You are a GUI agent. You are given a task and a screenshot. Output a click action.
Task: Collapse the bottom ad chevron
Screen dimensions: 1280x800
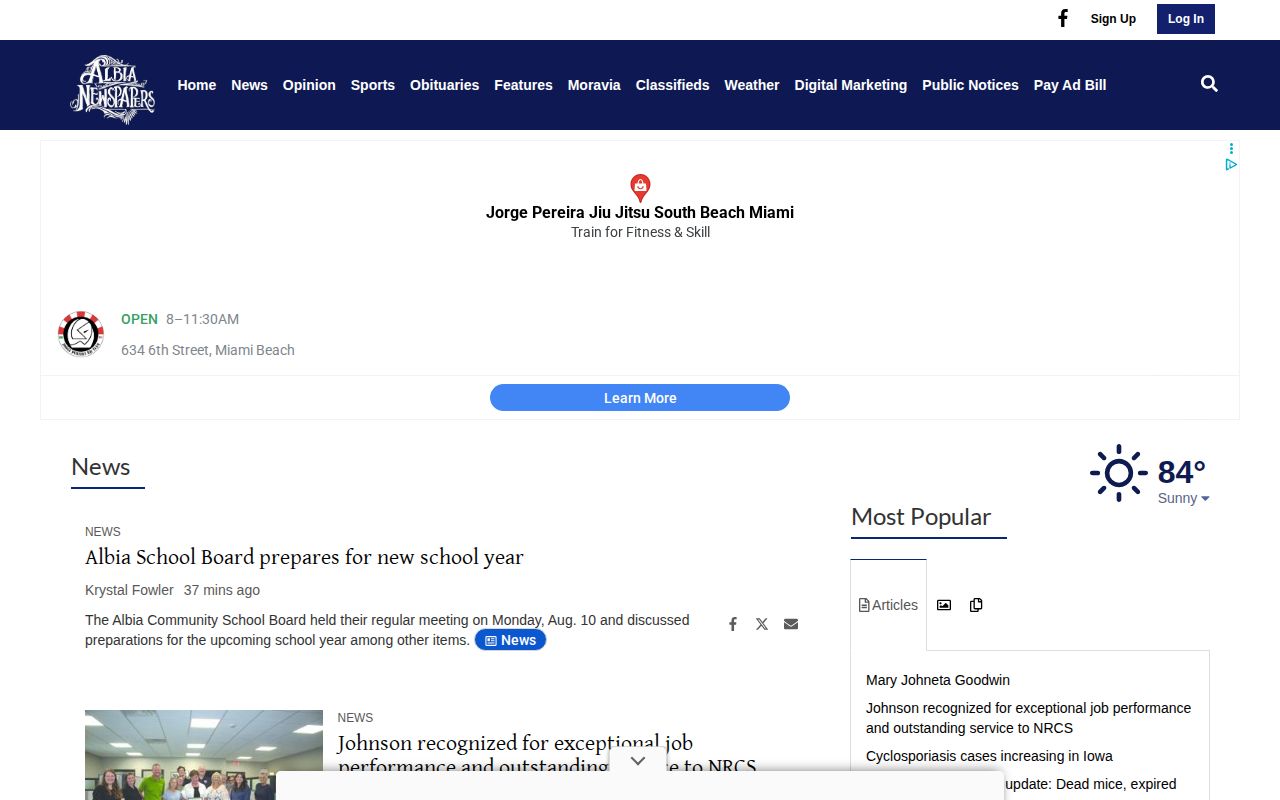pos(638,761)
